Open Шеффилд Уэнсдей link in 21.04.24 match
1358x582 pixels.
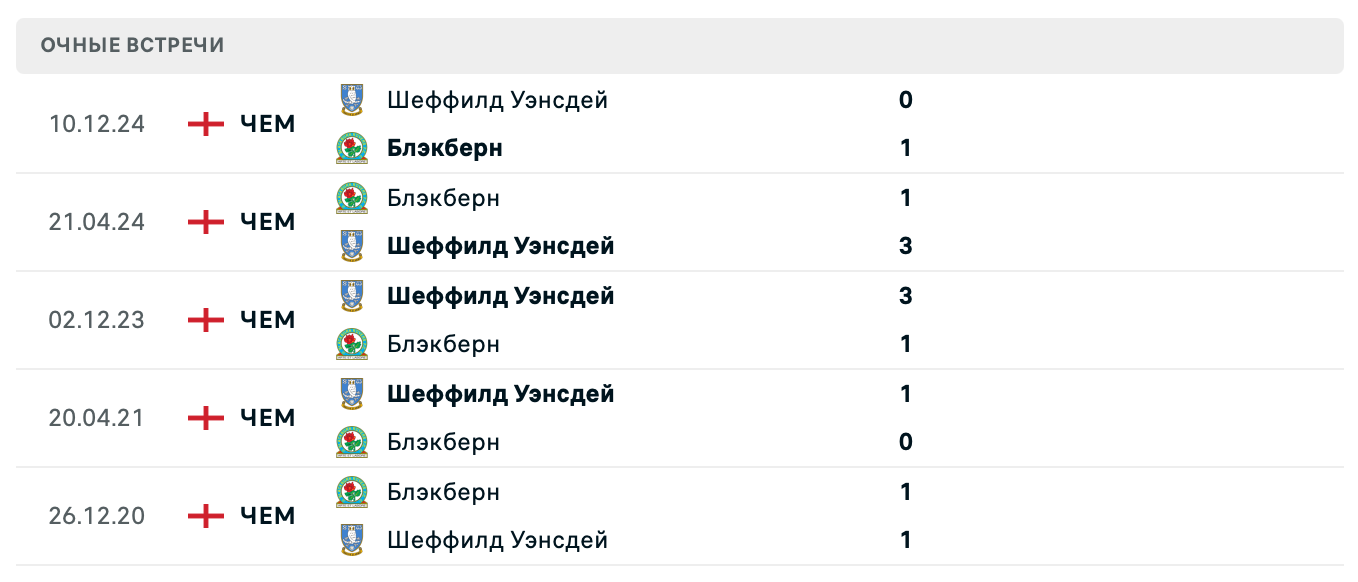(500, 246)
